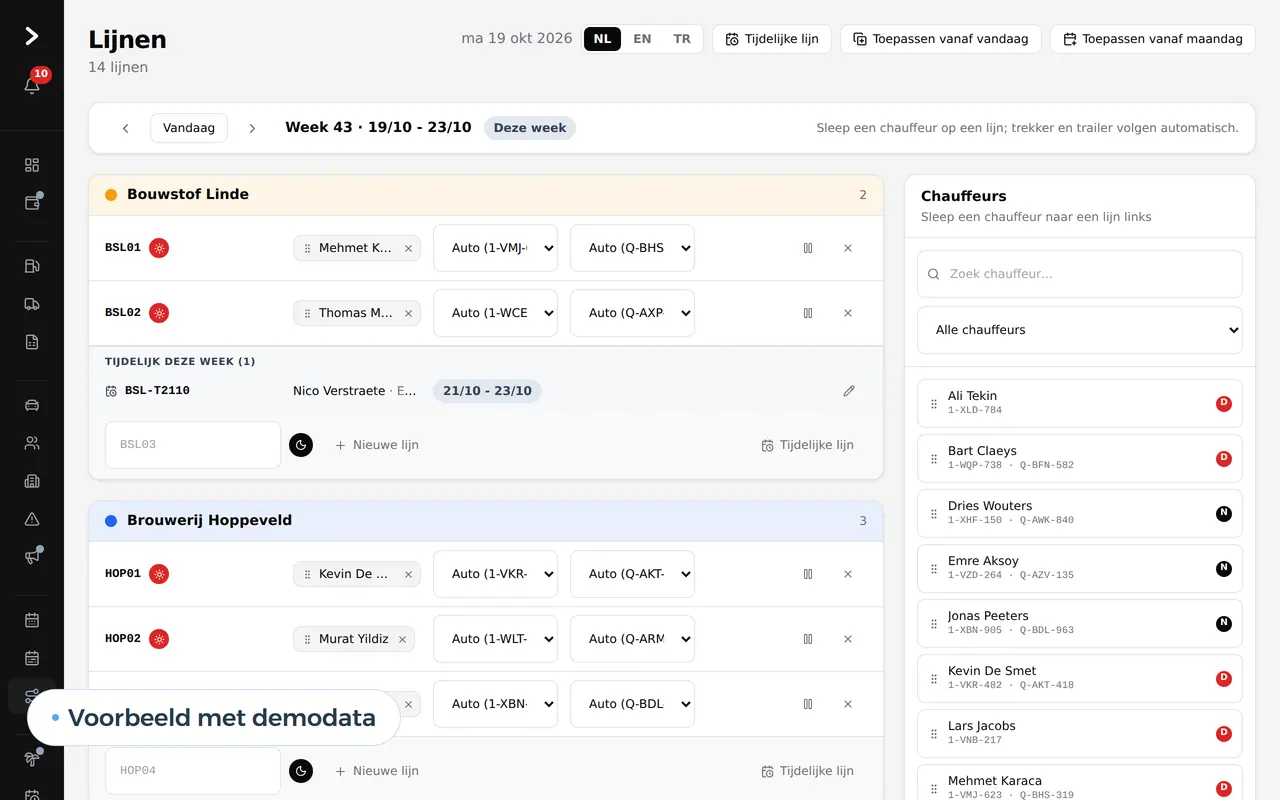Select the Ali Tekin driver card
Image resolution: width=1280 pixels, height=800 pixels.
point(1080,403)
